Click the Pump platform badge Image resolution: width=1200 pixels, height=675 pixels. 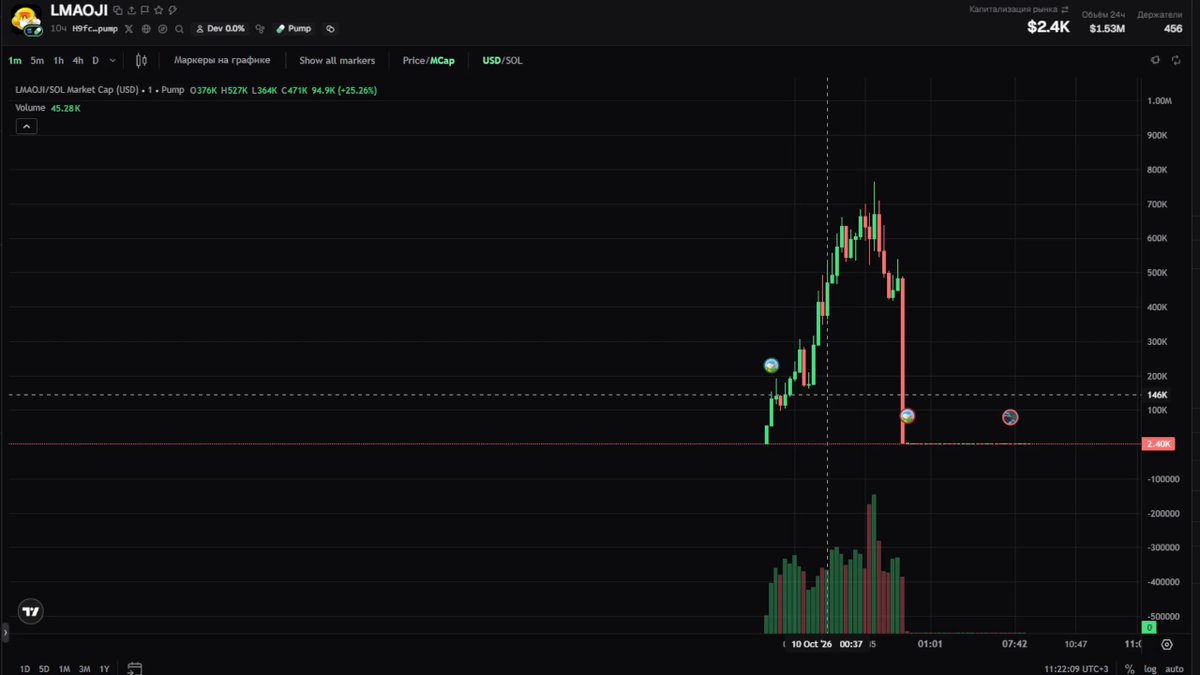(x=294, y=29)
